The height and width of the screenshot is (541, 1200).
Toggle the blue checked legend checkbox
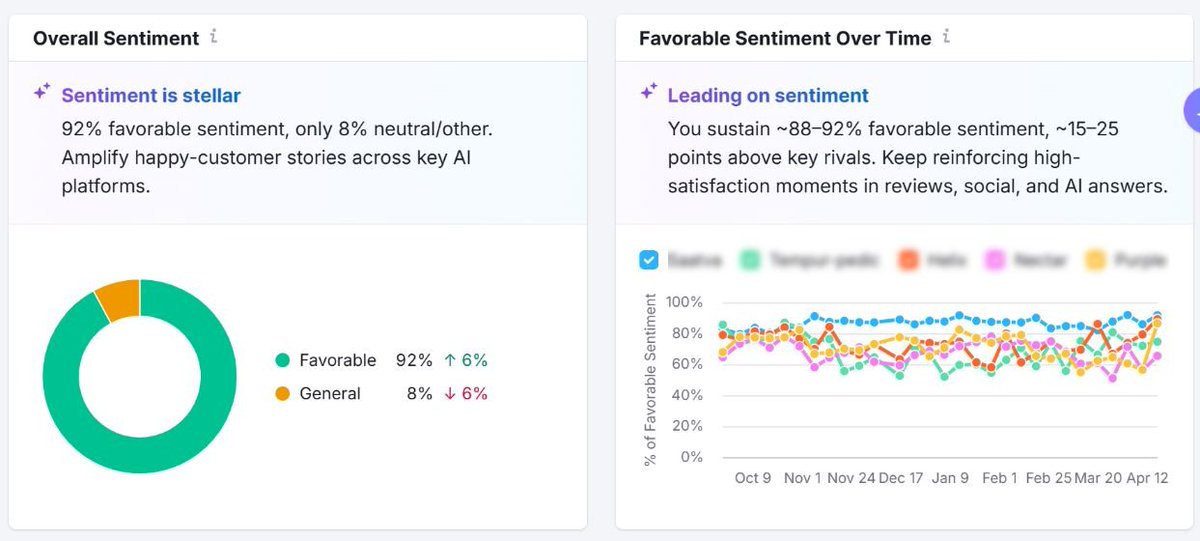(x=649, y=260)
